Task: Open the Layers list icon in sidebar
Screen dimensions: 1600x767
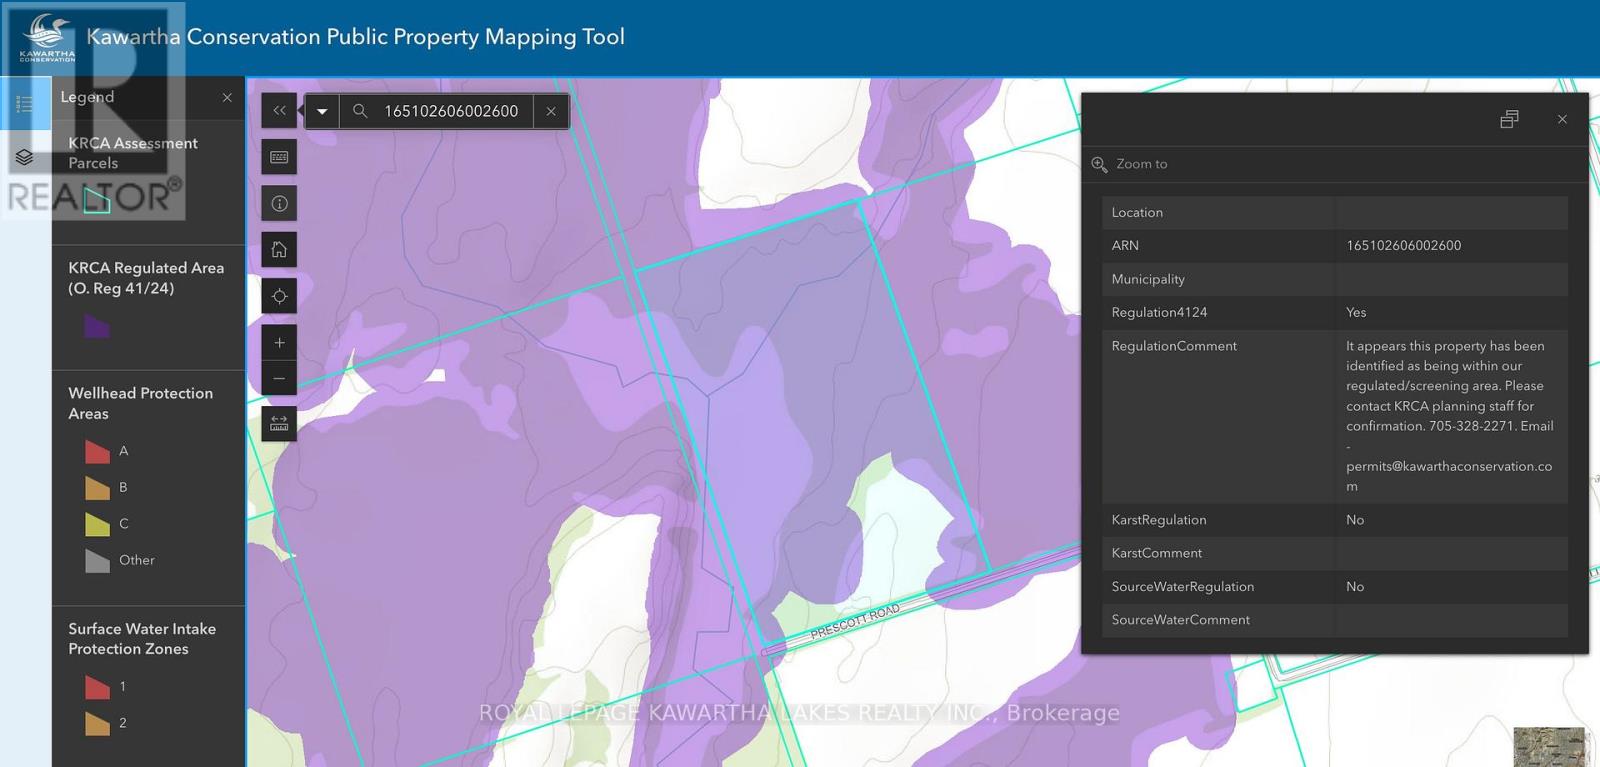Action: pyautogui.click(x=25, y=157)
